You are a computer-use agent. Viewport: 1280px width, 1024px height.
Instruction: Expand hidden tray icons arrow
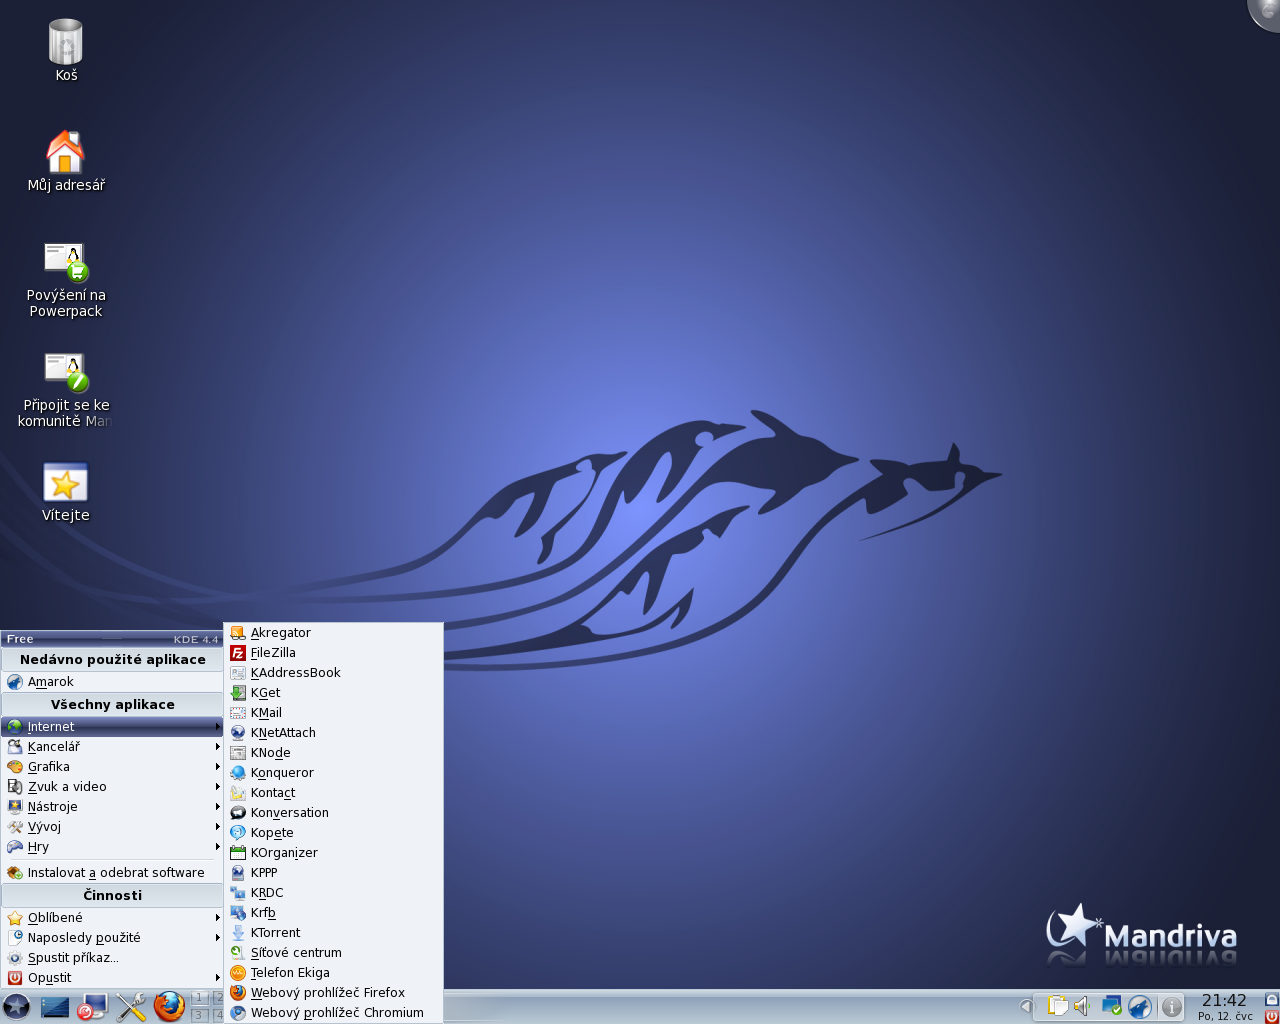click(x=1026, y=1006)
